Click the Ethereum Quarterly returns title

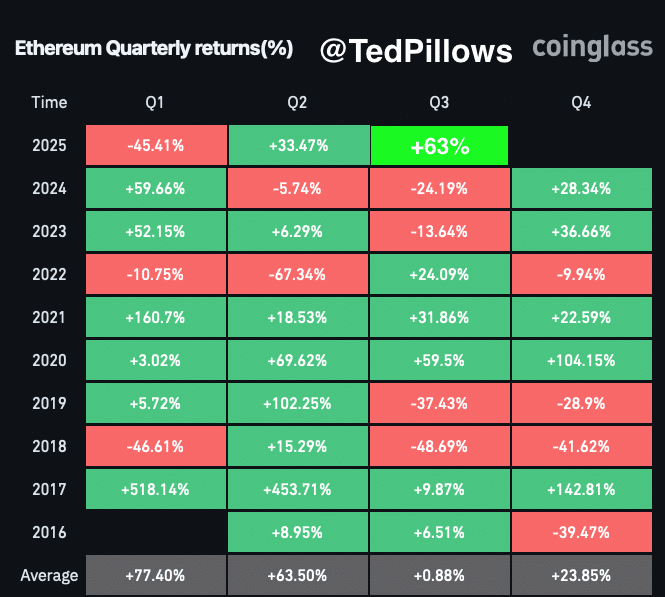coord(154,48)
